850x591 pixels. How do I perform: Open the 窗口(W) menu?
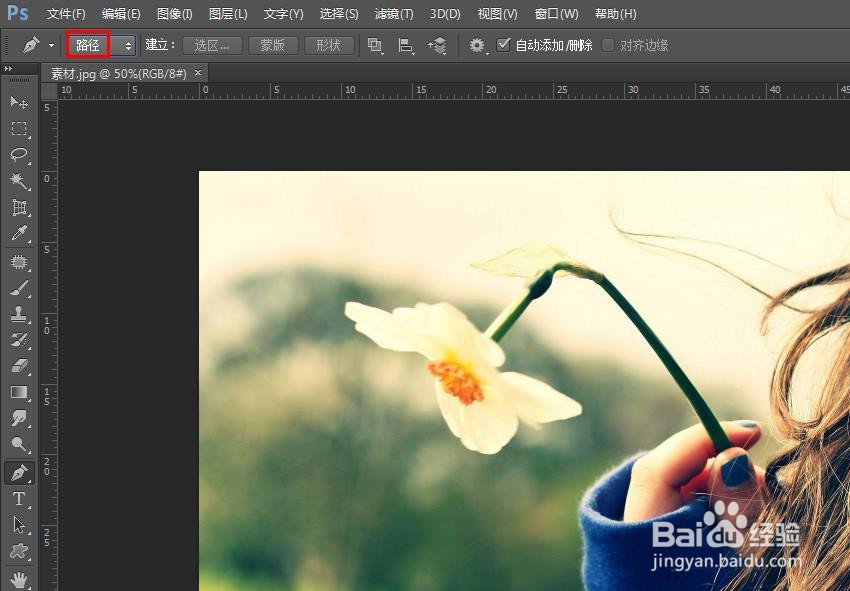click(556, 14)
